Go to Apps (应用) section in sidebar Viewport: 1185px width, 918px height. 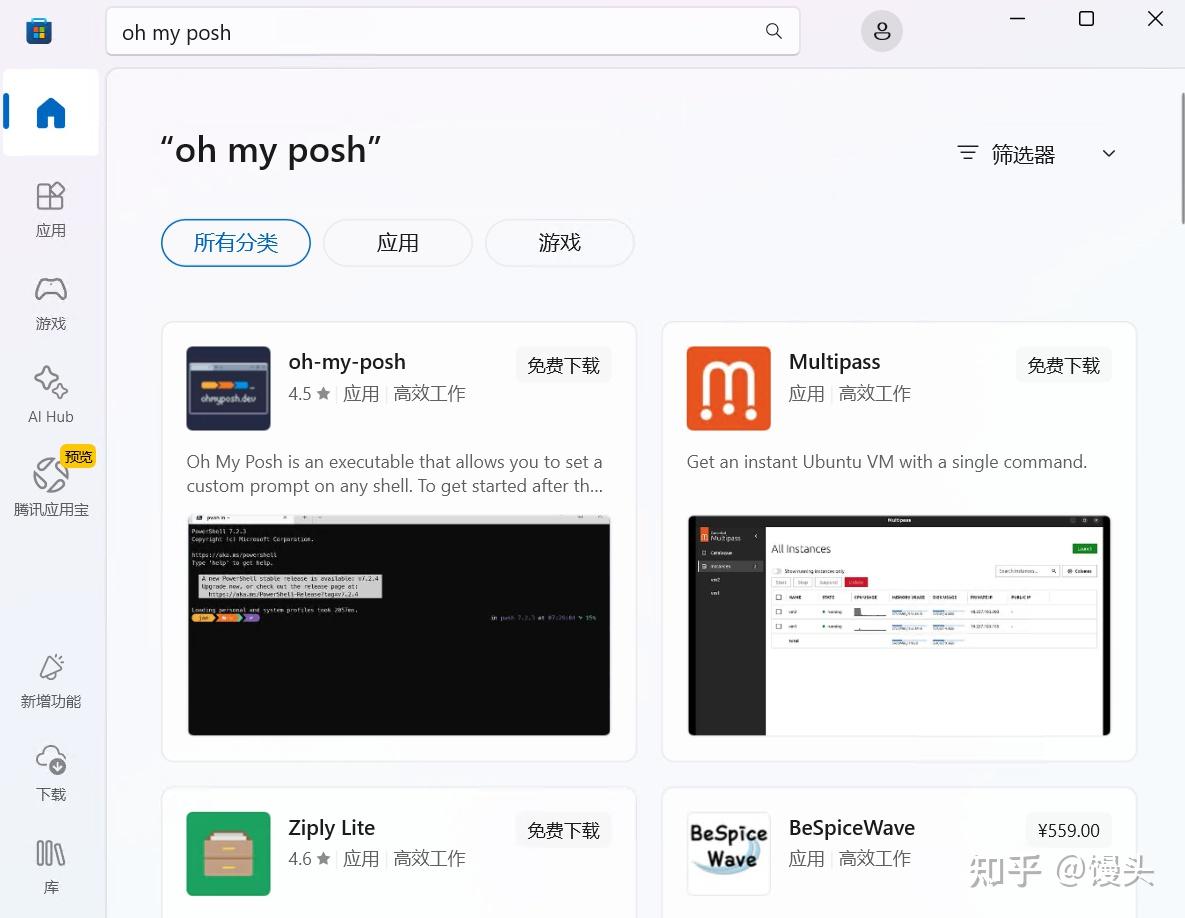(x=51, y=209)
